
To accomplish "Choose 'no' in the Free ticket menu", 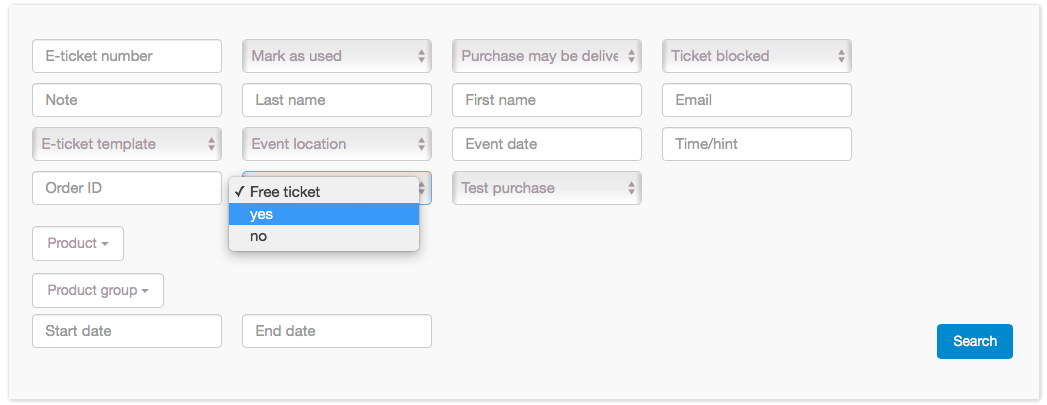I will 323,237.
